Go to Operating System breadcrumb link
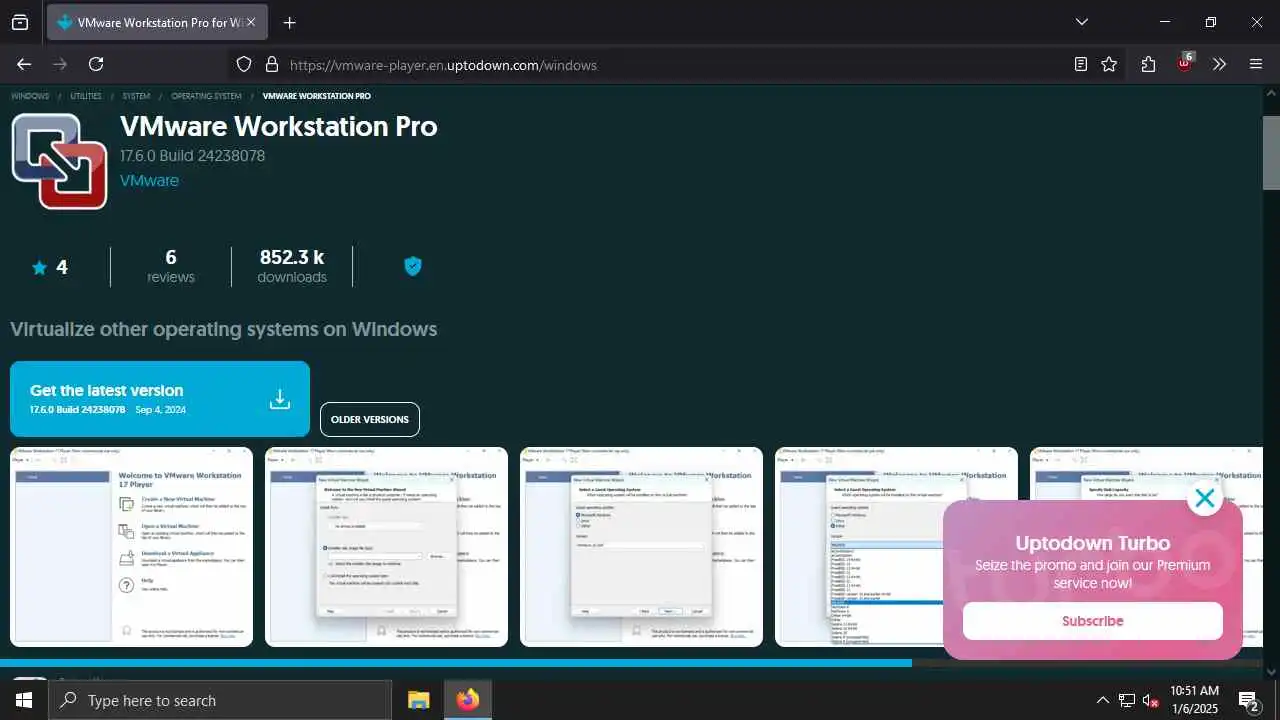Image resolution: width=1280 pixels, height=720 pixels. (206, 96)
